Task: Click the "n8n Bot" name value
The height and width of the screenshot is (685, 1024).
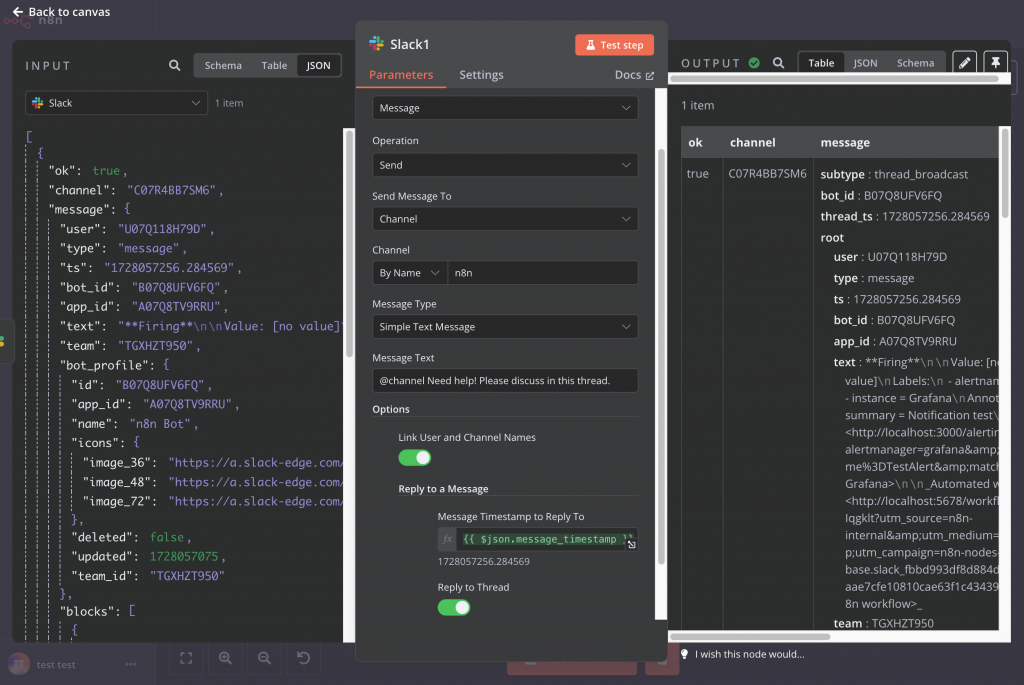Action: 160,424
